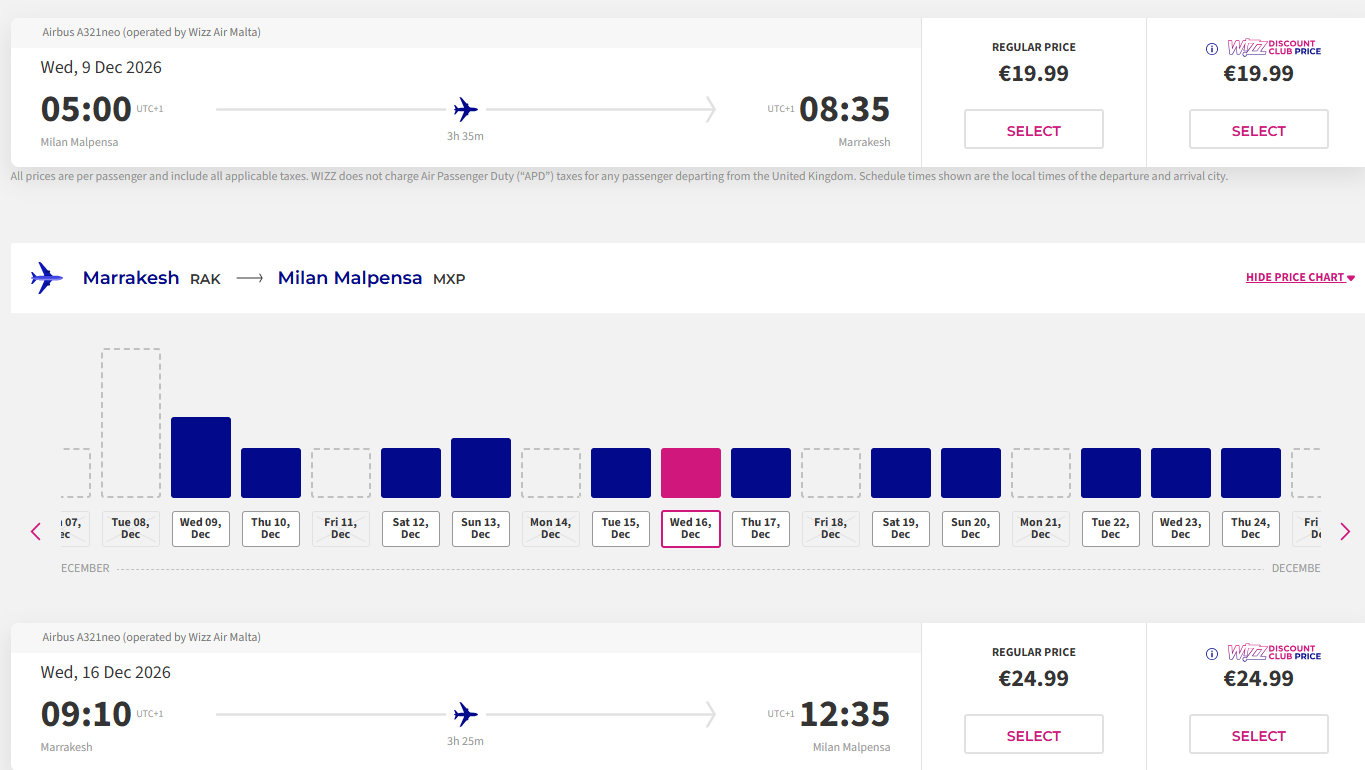The image size is (1365, 770).
Task: Choose the Tue 15, Dec date tab
Action: click(x=621, y=529)
